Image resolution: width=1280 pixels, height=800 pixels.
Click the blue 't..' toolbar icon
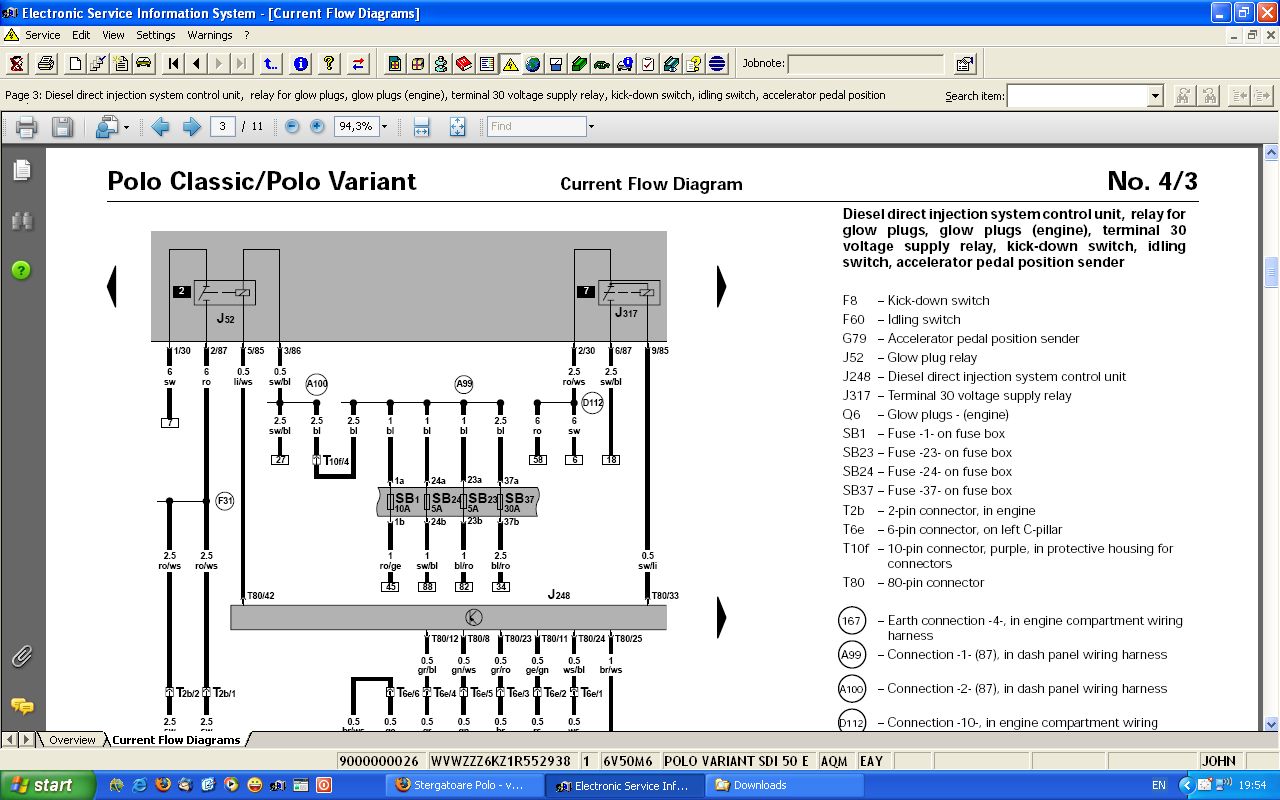pos(271,64)
